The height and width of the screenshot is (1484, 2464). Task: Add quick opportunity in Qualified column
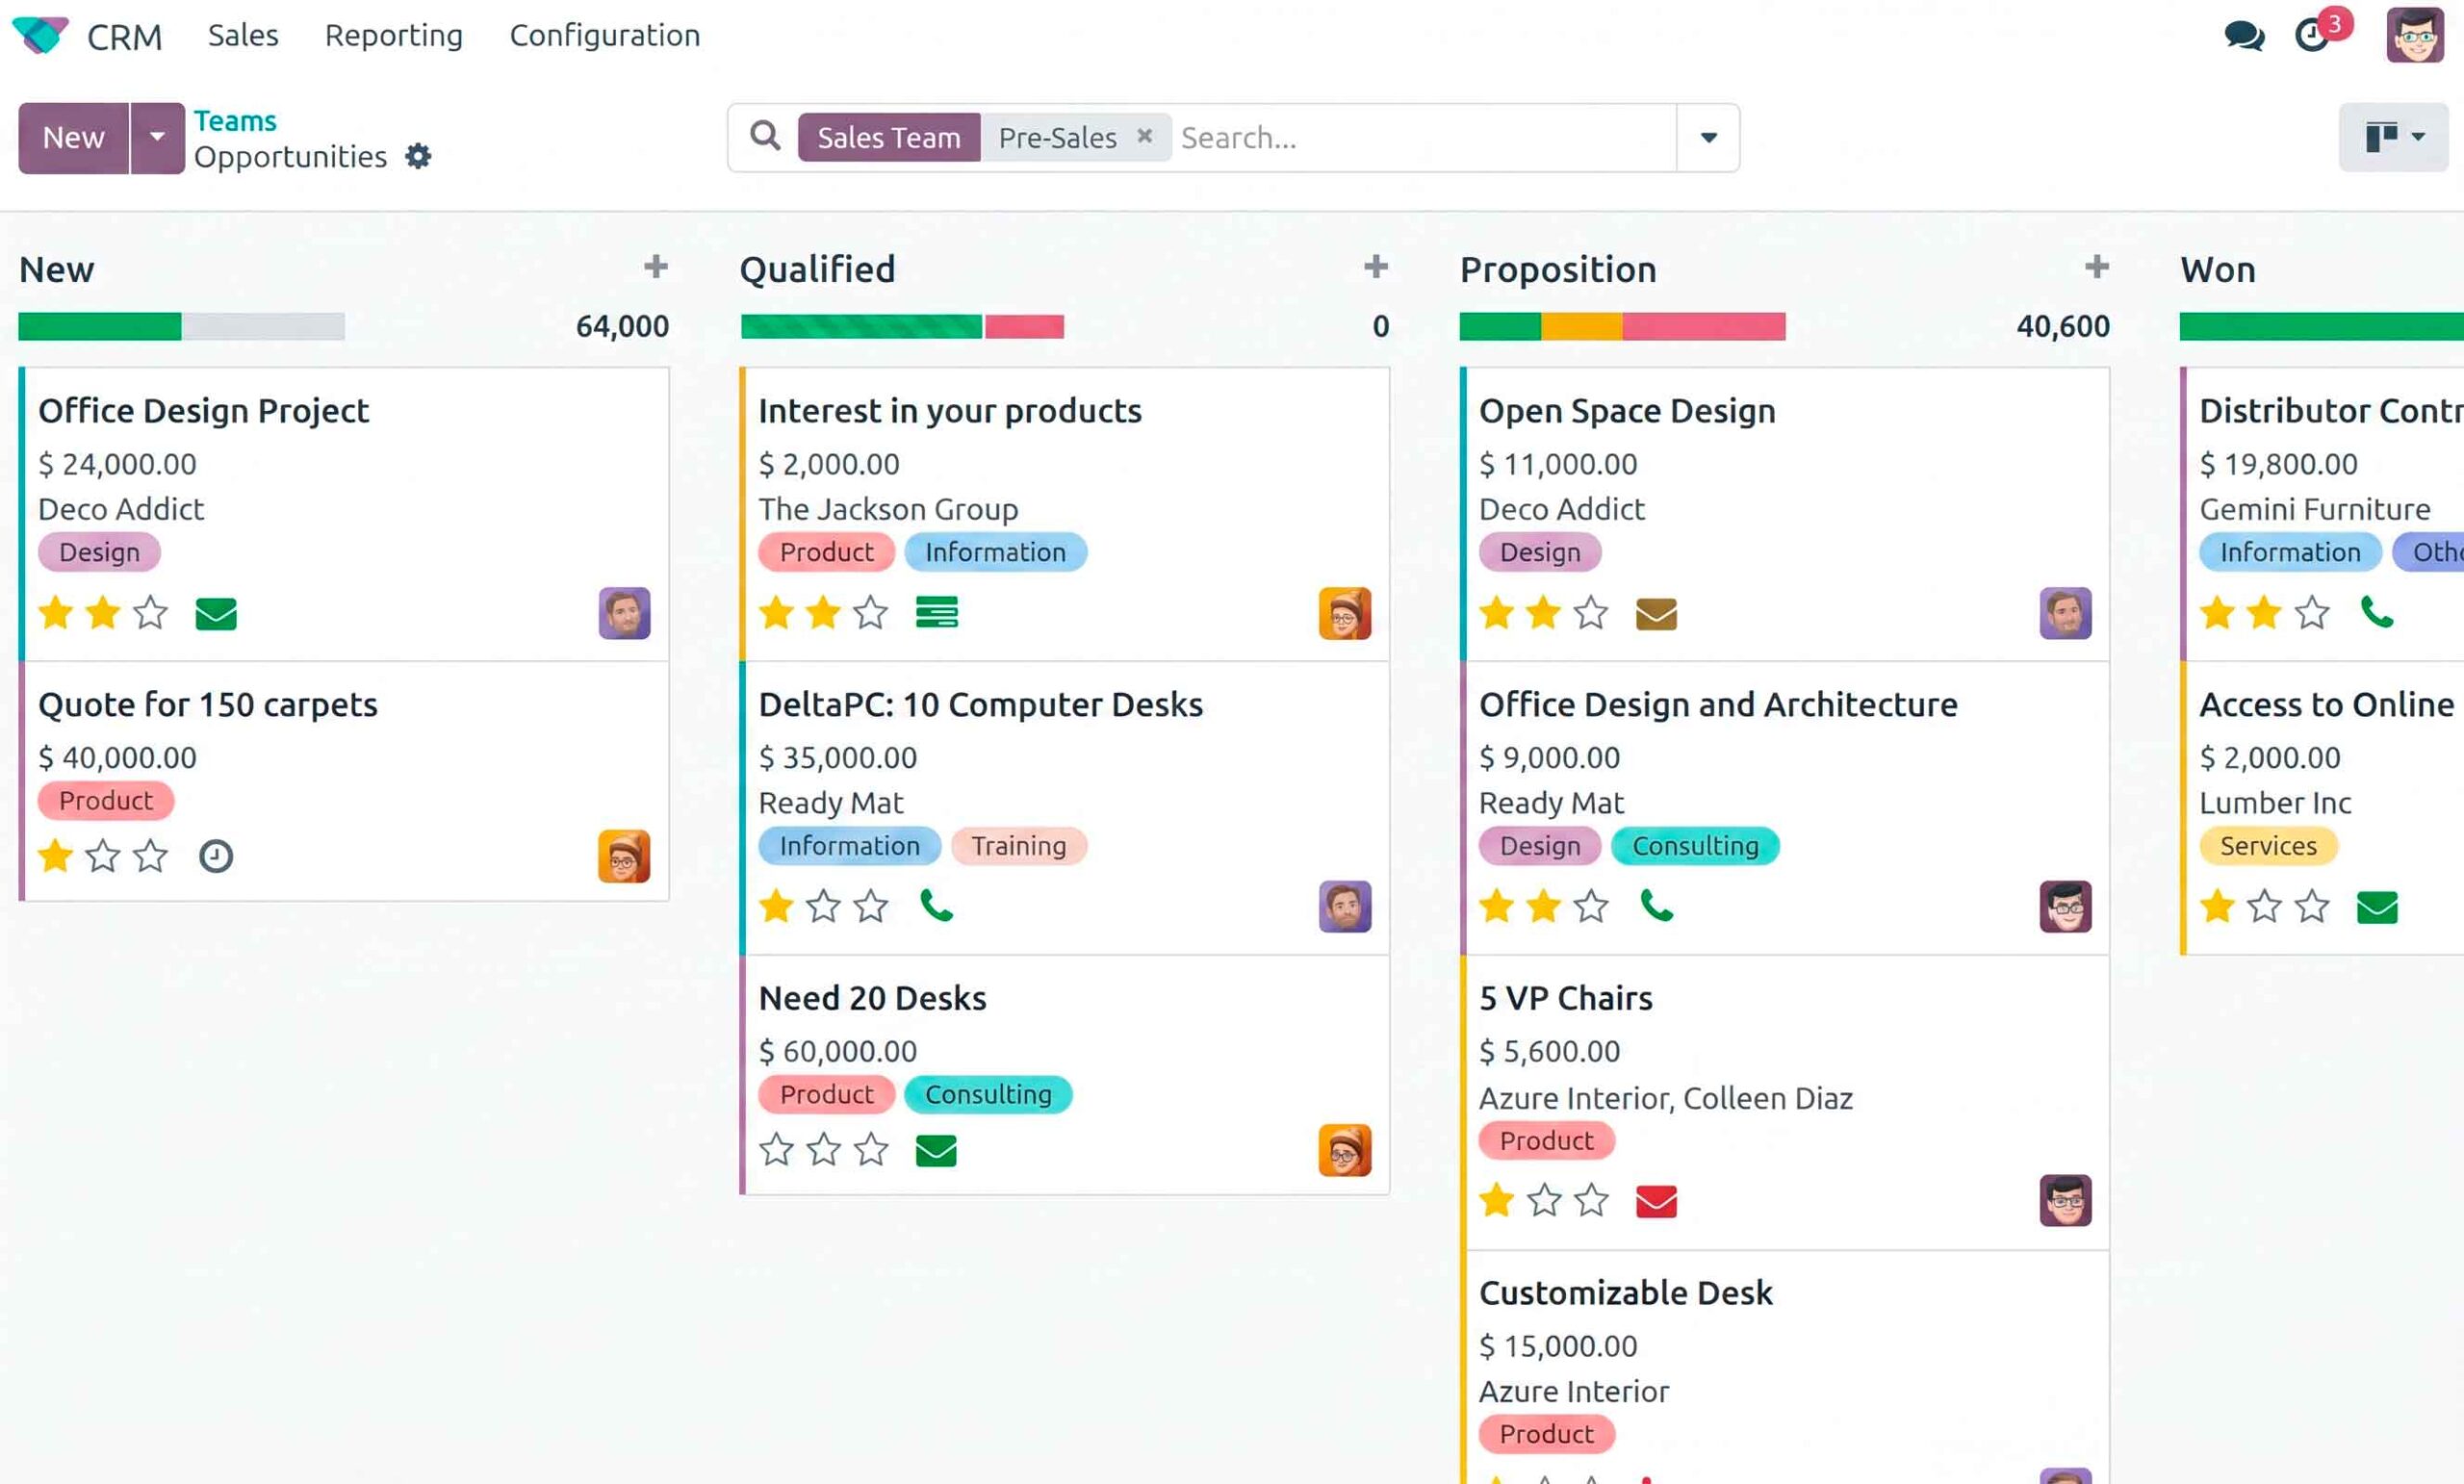coord(1376,267)
